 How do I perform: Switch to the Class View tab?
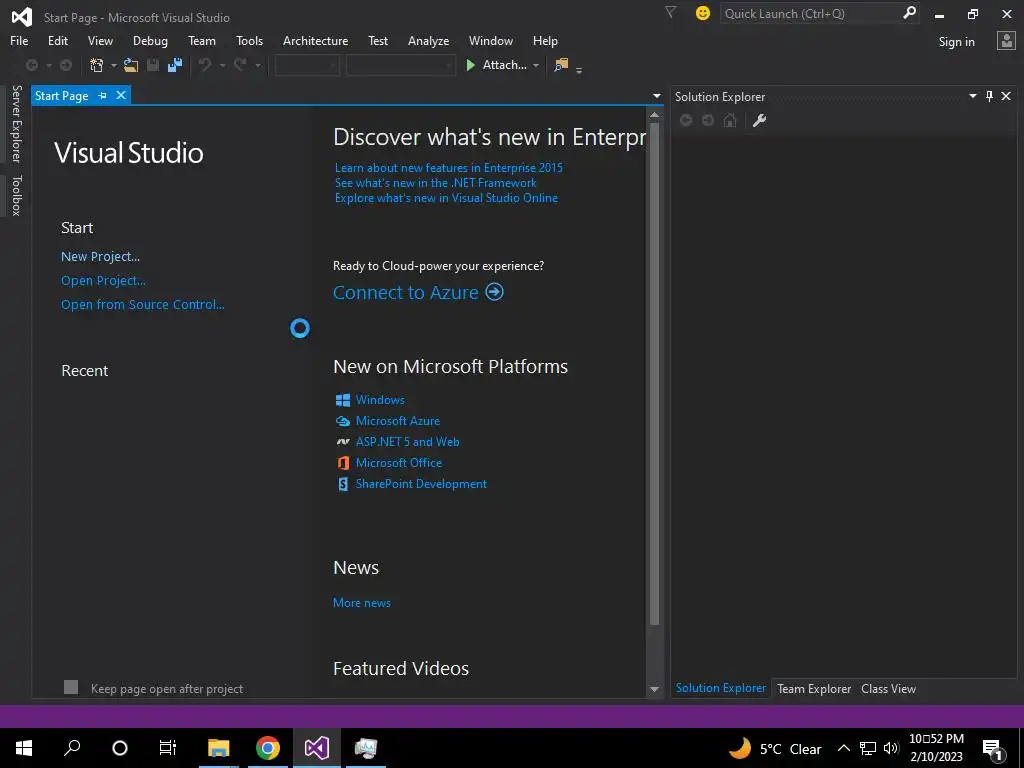[888, 688]
